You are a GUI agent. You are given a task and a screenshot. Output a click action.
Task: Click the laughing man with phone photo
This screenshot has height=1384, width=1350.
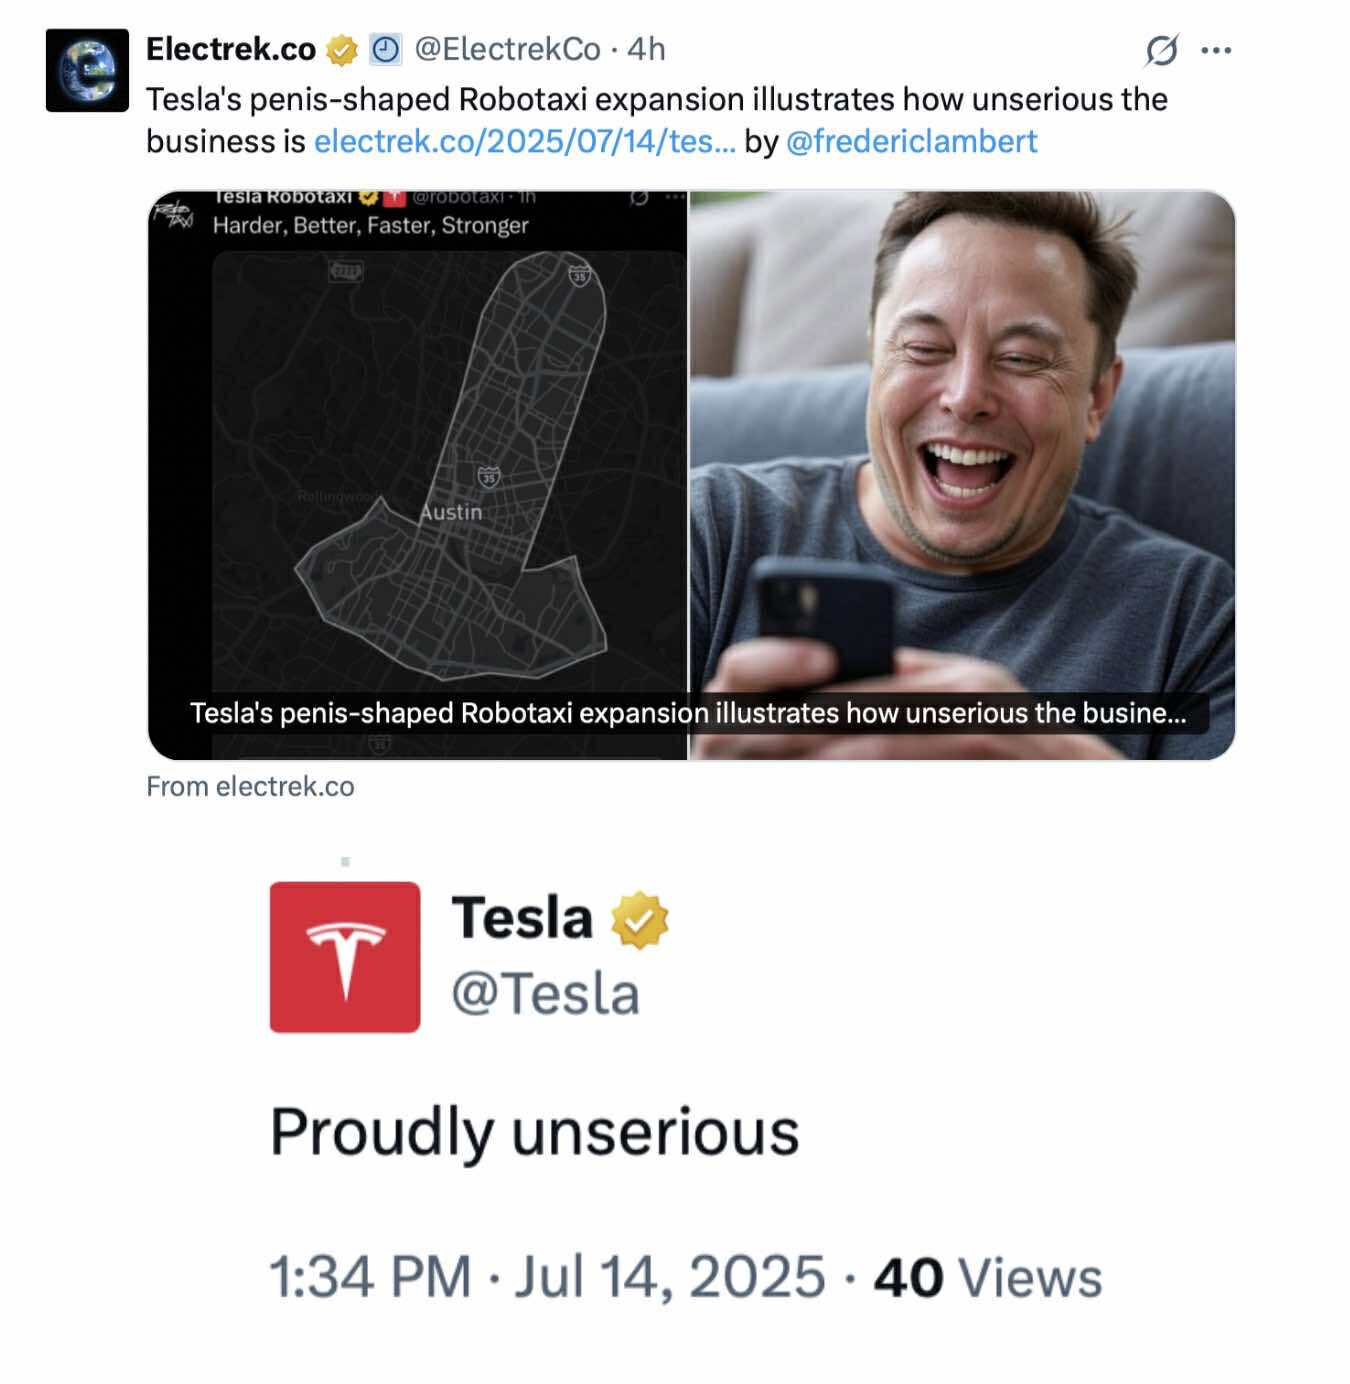click(962, 440)
